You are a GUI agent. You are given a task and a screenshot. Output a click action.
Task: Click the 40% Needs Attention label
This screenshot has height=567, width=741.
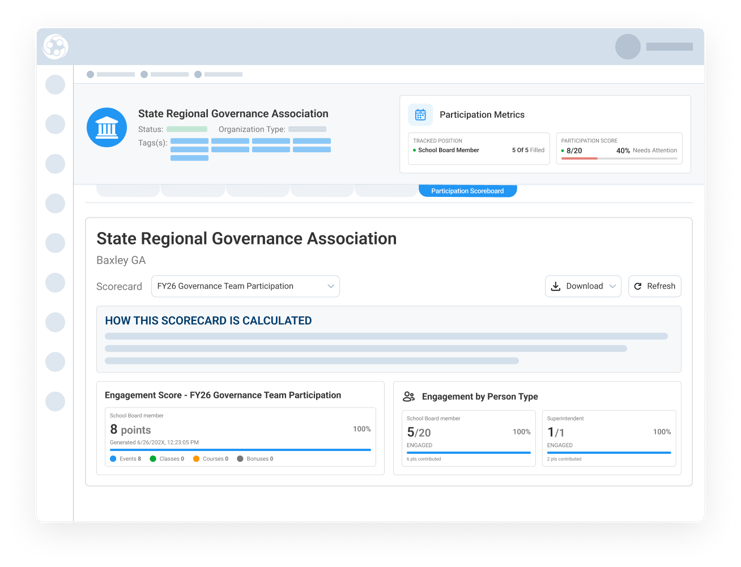click(x=646, y=150)
